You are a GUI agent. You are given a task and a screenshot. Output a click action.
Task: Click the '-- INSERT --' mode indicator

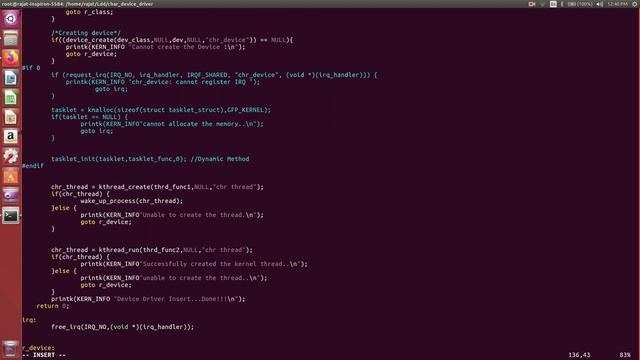[x=44, y=355]
